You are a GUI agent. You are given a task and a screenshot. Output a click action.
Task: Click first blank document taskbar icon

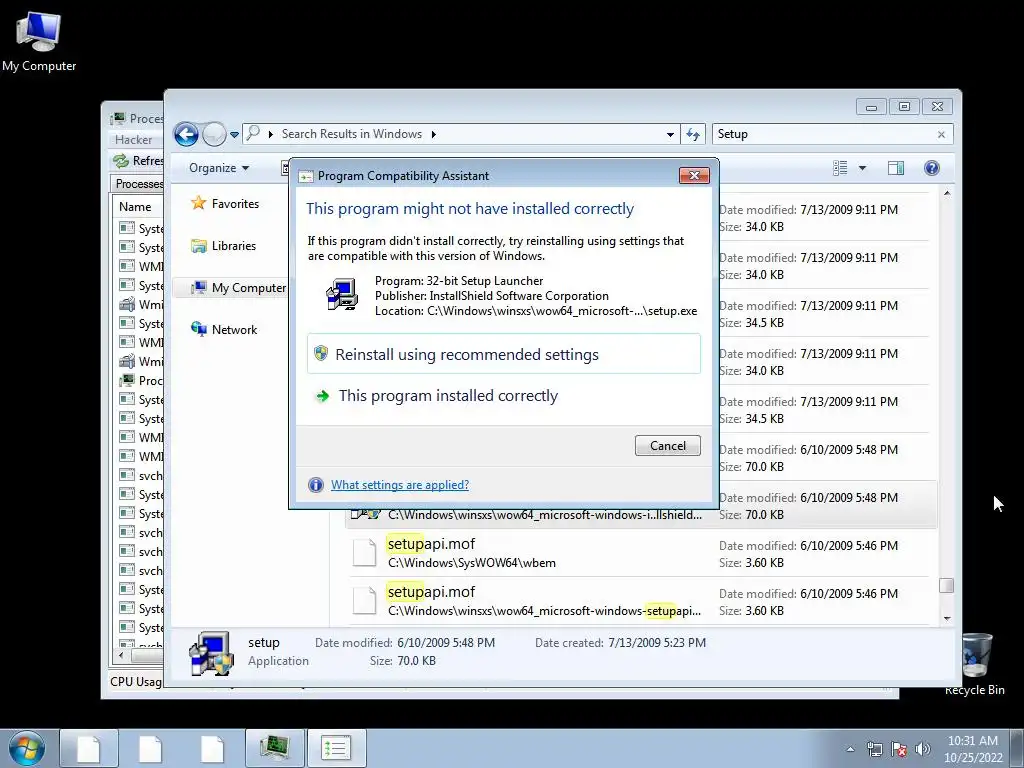pyautogui.click(x=89, y=748)
